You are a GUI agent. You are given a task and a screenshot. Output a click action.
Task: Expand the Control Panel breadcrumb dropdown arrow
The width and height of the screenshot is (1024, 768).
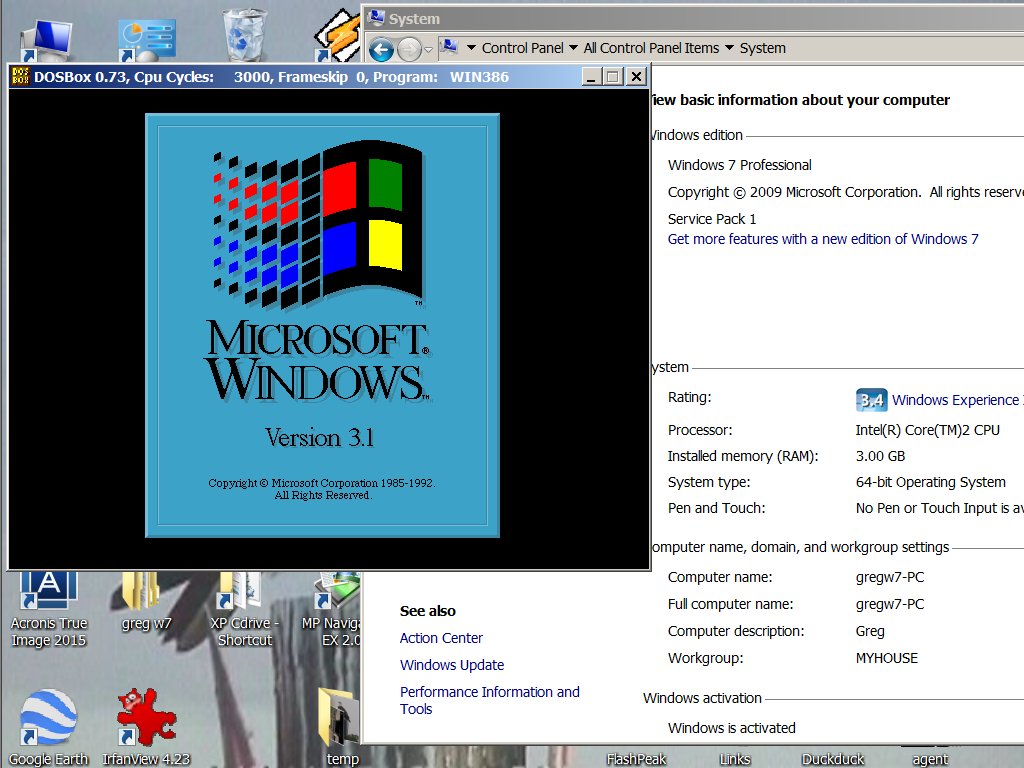(x=573, y=48)
